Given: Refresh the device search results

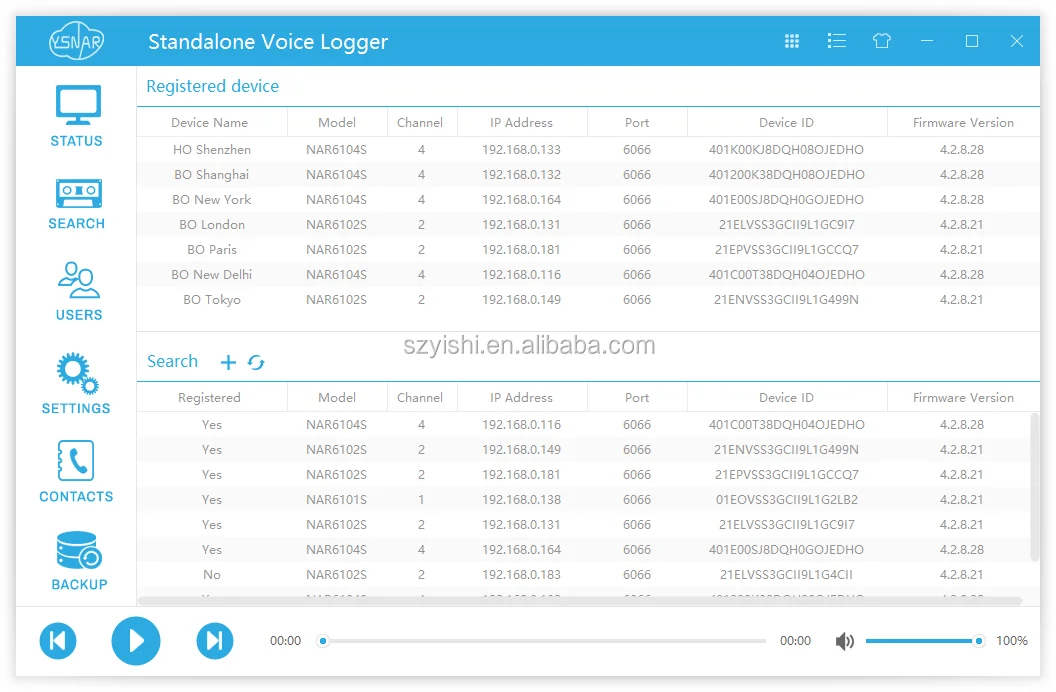Looking at the screenshot, I should coord(257,362).
